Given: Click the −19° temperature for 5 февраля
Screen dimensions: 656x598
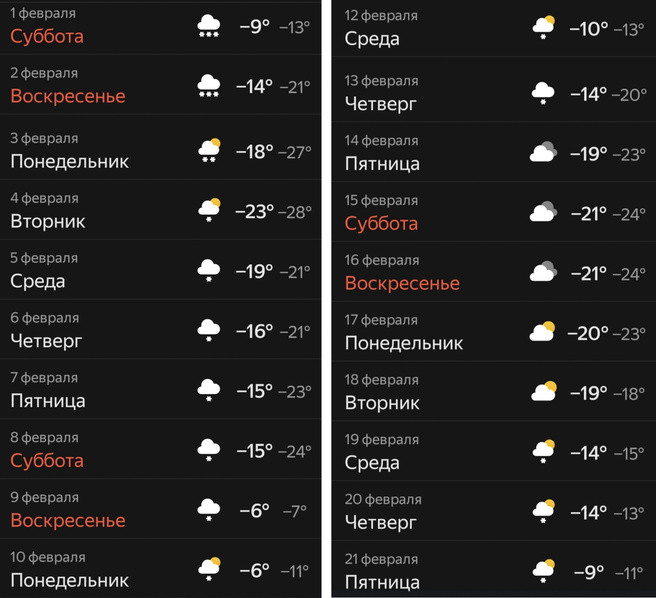Looking at the screenshot, I should [x=254, y=271].
